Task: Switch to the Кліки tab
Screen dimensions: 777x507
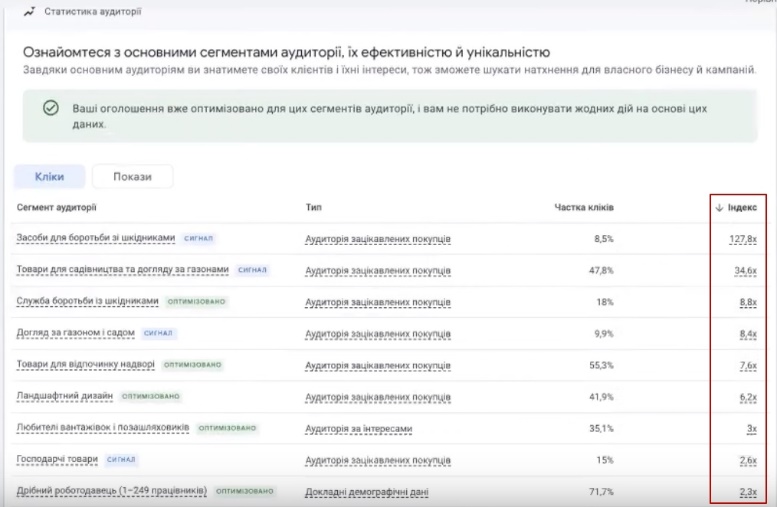Action: pyautogui.click(x=49, y=177)
